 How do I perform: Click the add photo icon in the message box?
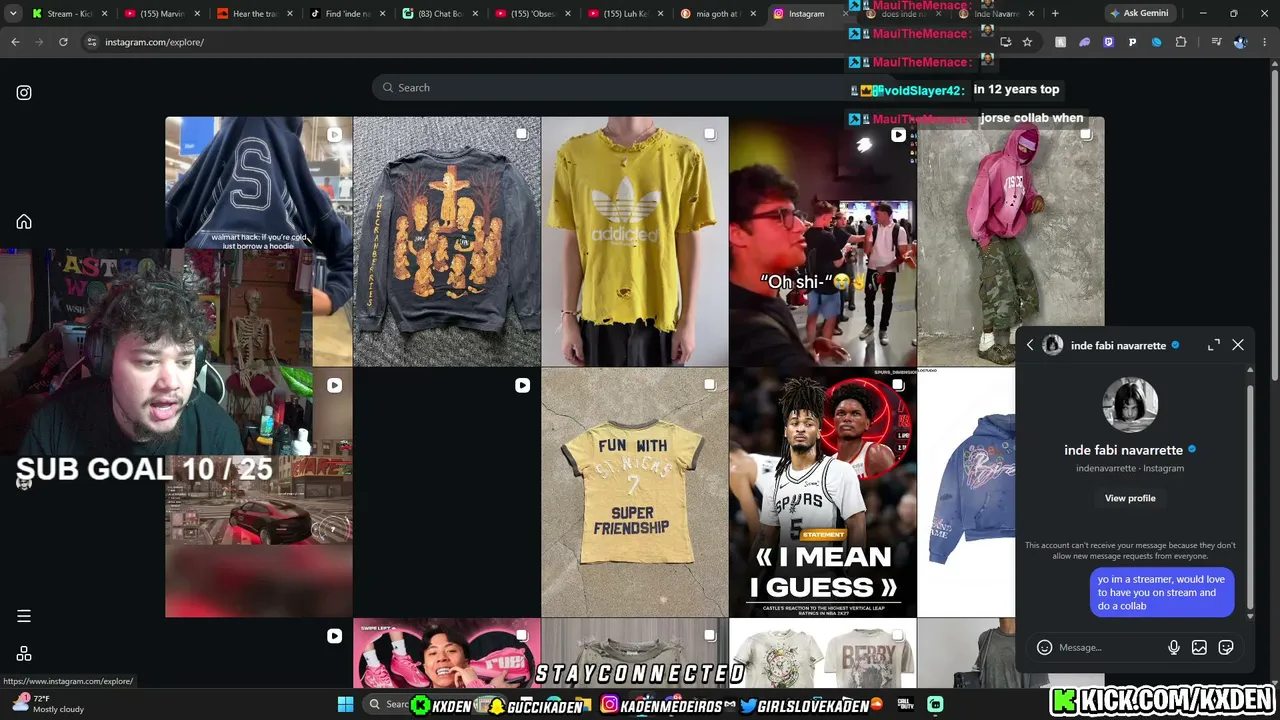[1199, 648]
